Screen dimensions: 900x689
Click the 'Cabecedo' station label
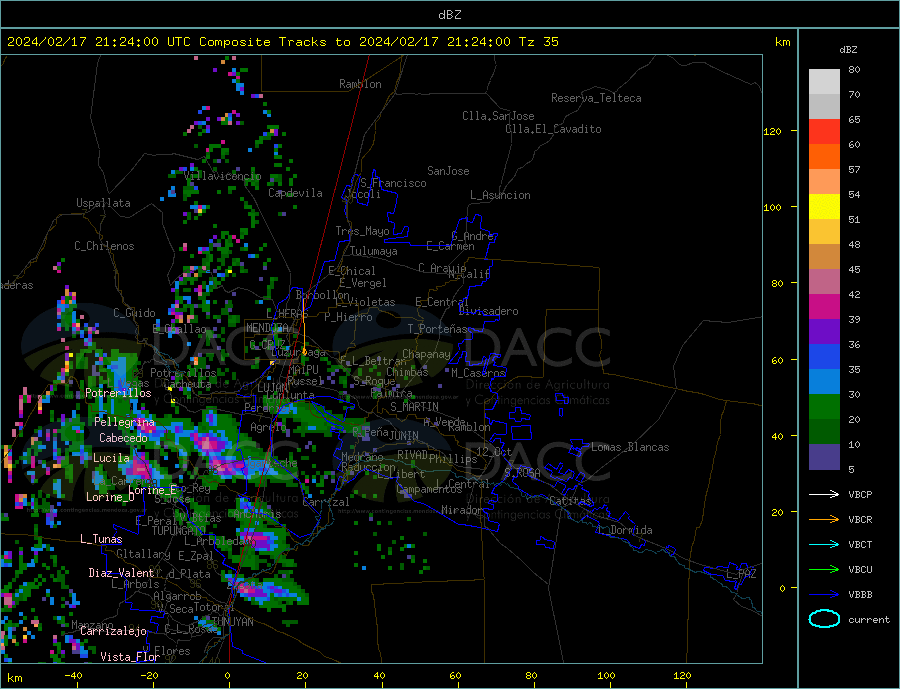click(x=123, y=438)
